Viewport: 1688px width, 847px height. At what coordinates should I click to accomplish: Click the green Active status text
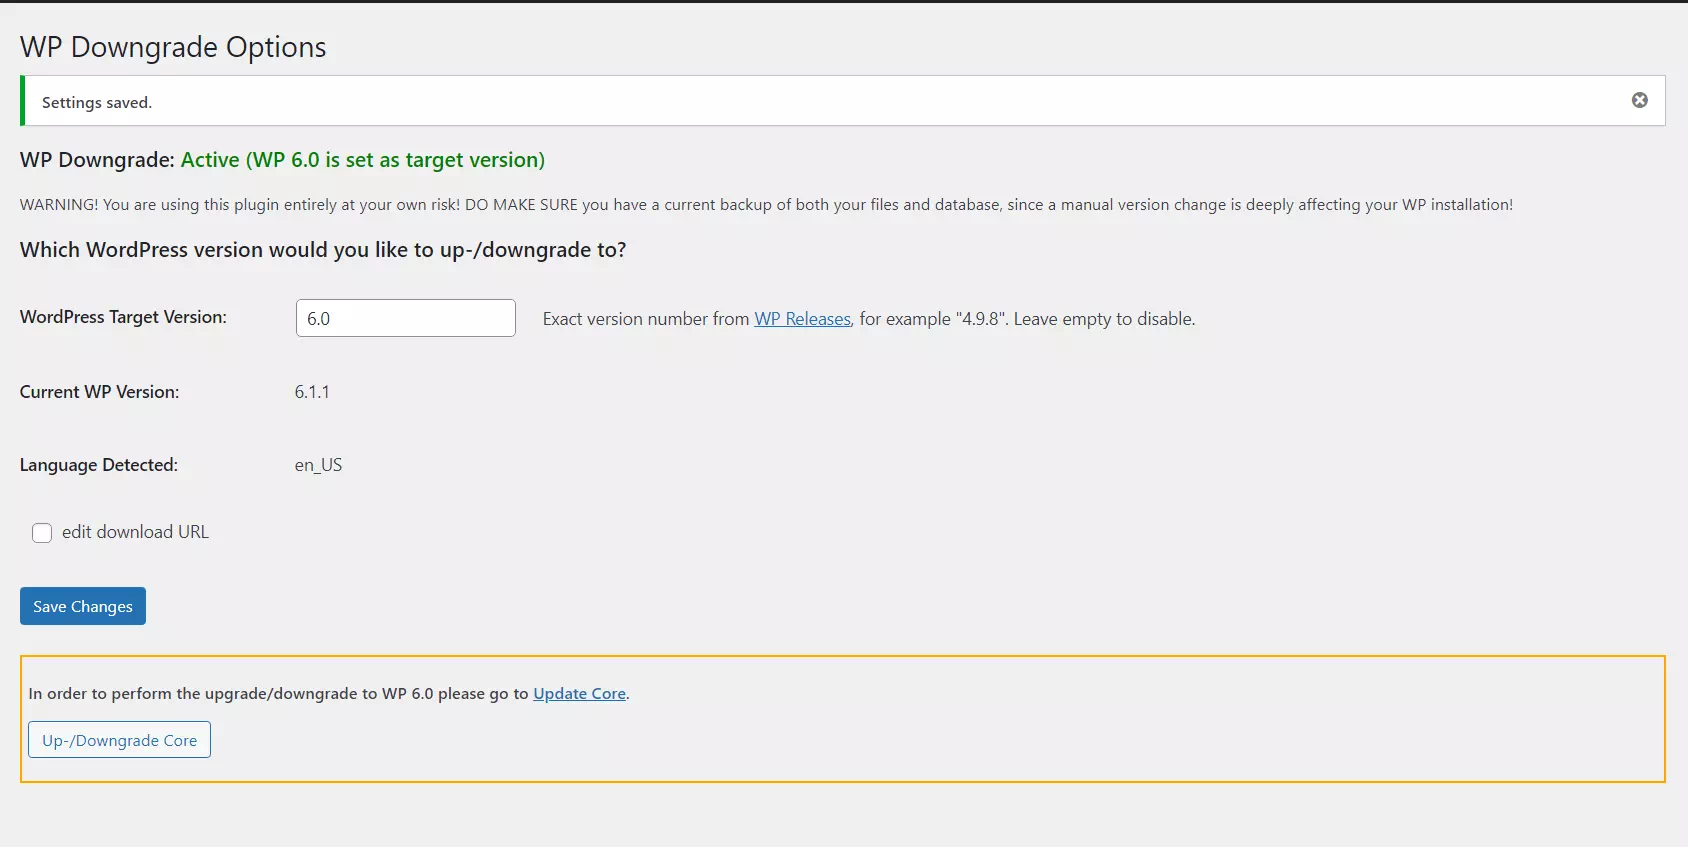(363, 160)
